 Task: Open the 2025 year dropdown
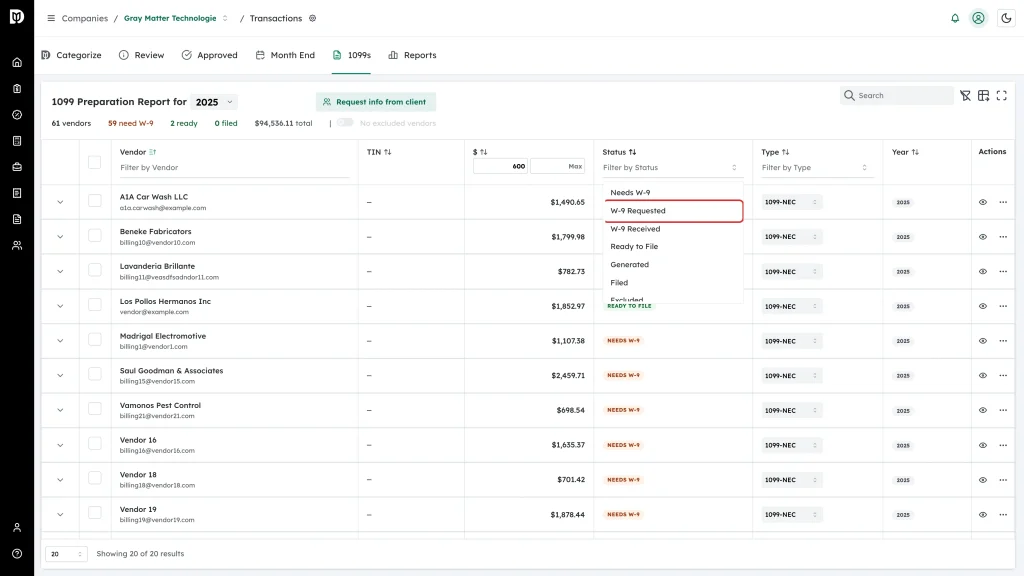(214, 102)
